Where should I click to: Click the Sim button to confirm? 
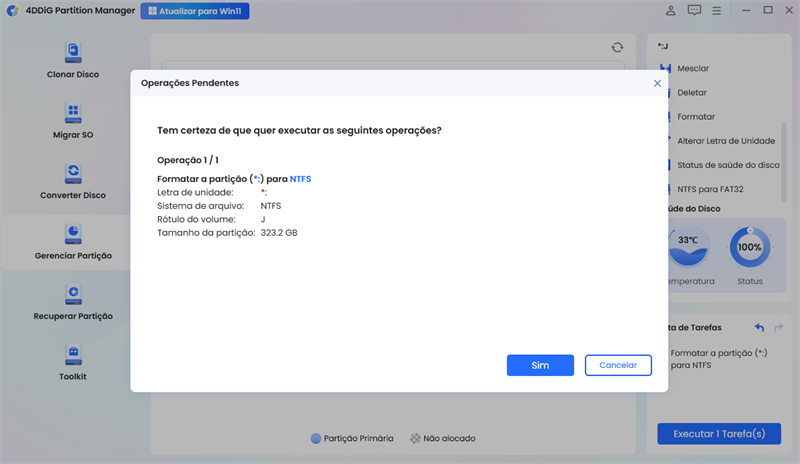click(540, 365)
